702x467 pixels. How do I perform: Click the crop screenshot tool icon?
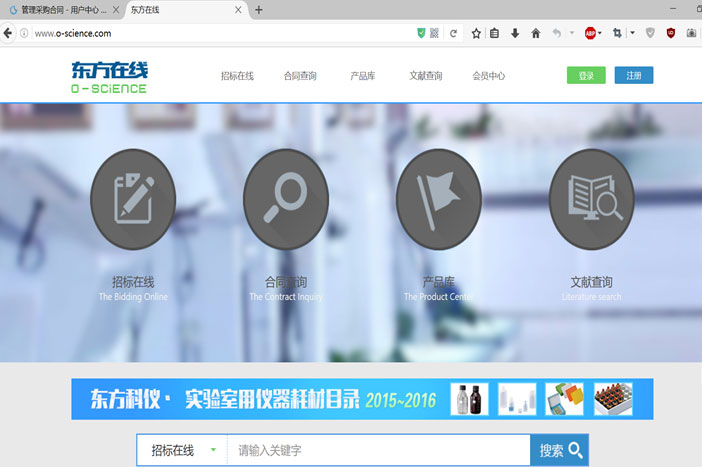617,33
